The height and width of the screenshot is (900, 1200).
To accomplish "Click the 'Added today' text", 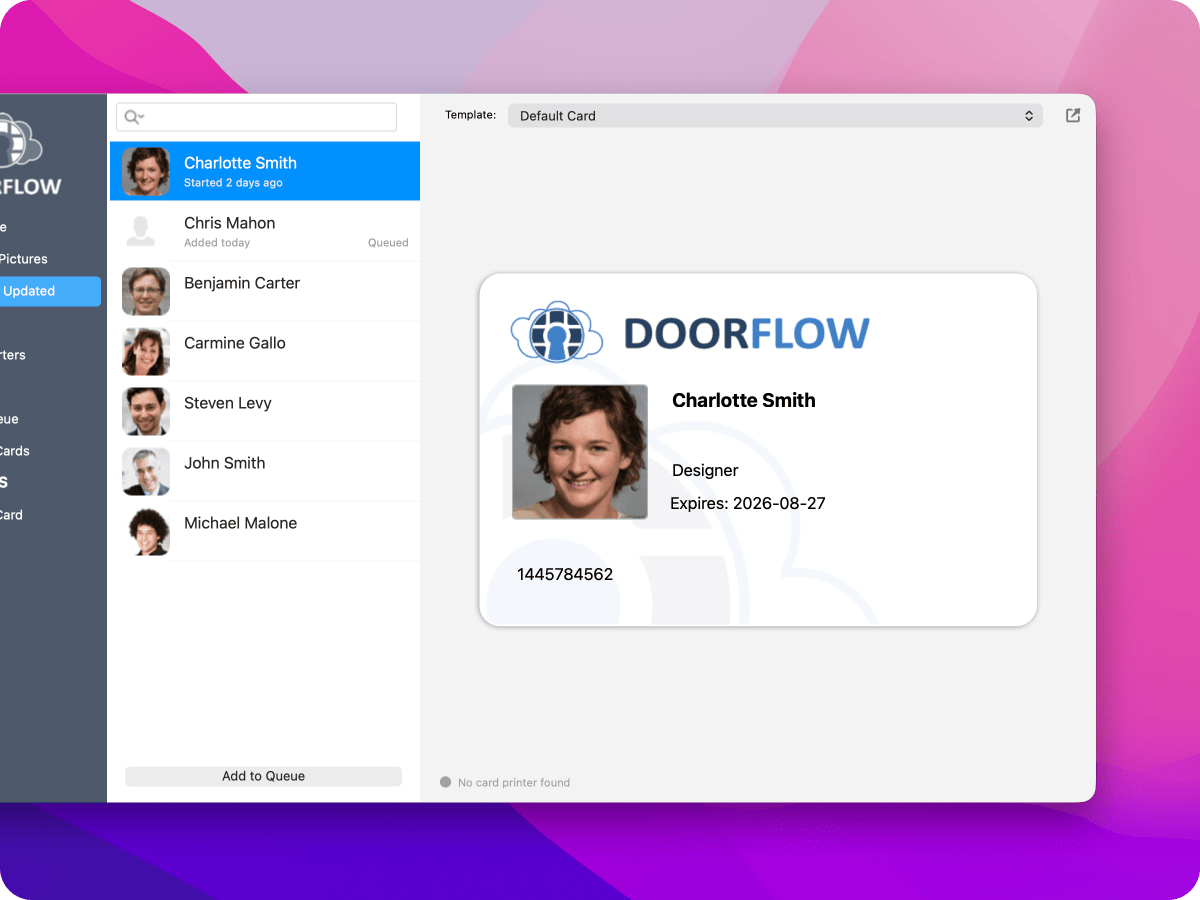I will click(x=217, y=243).
